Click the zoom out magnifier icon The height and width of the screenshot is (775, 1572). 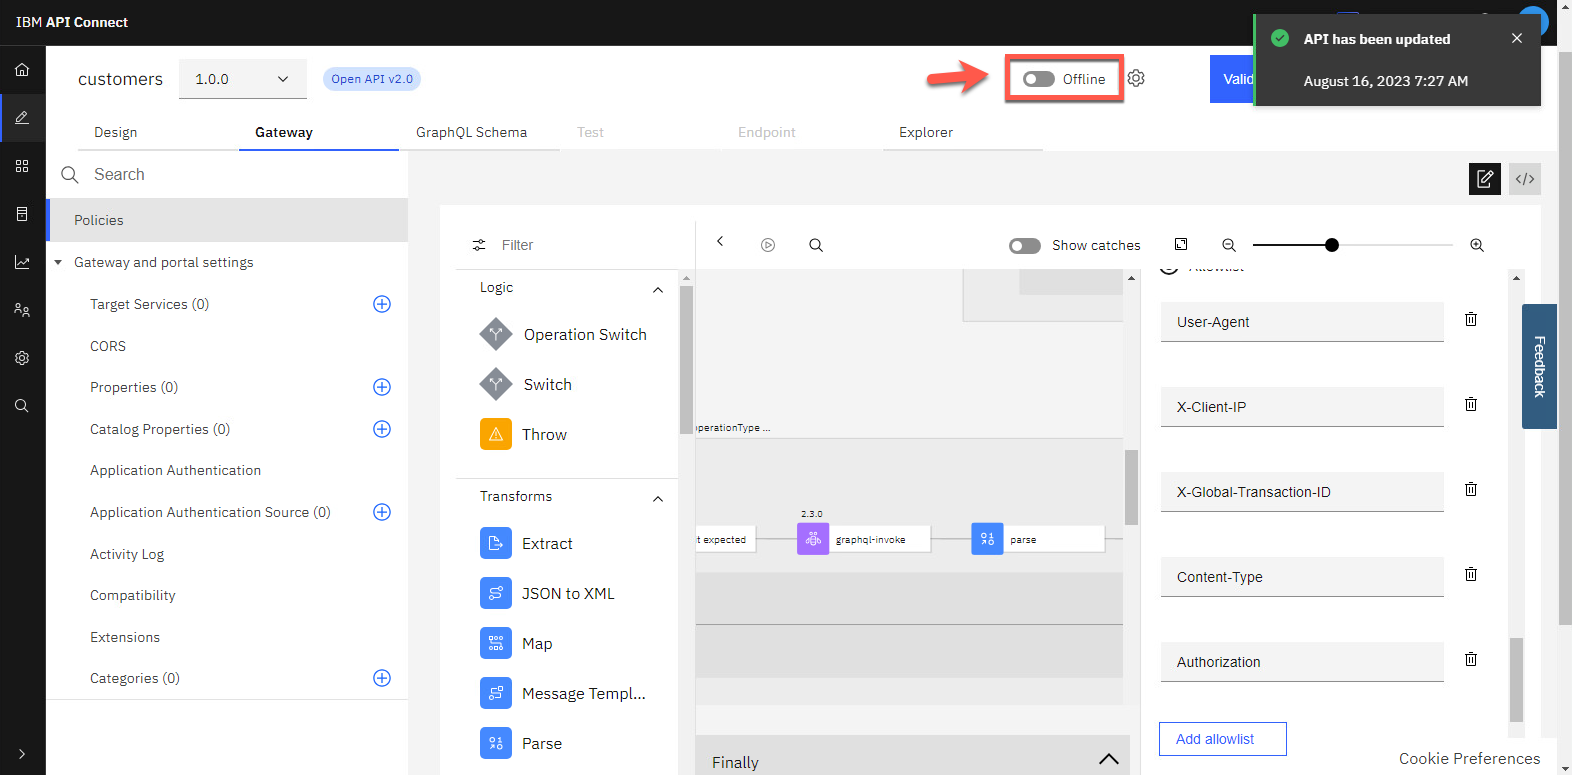(1228, 245)
